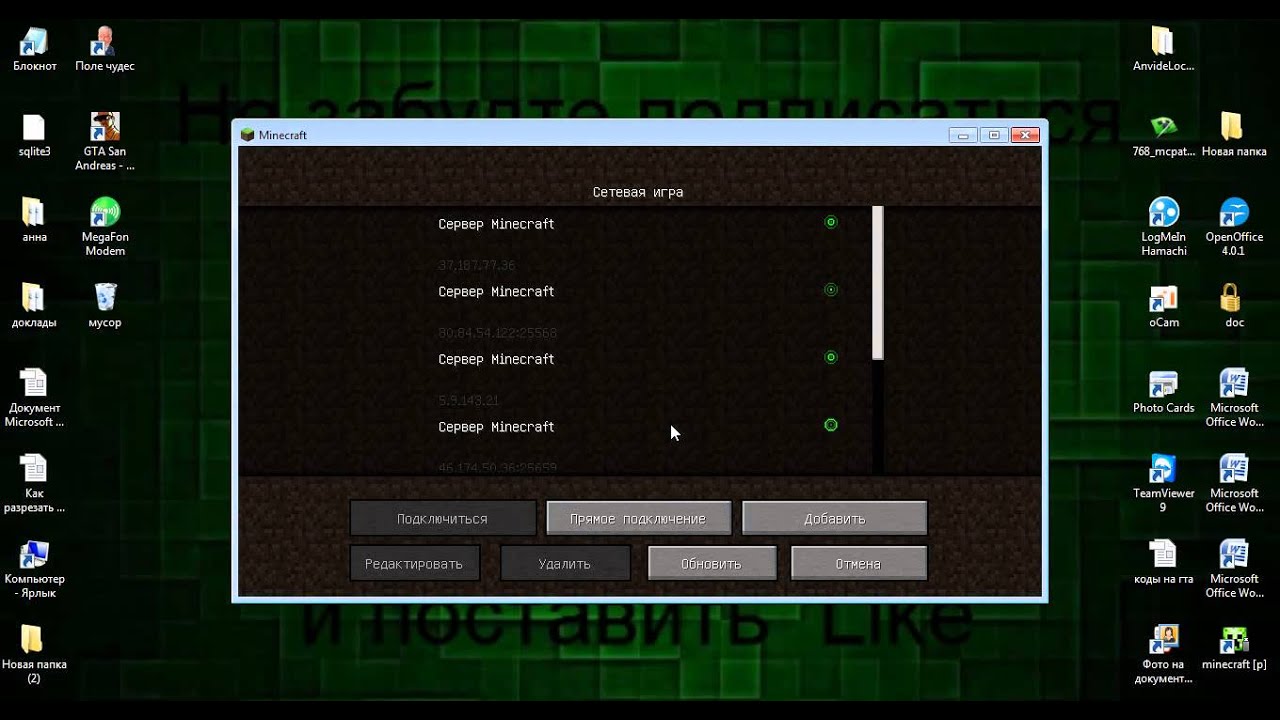Click the ping indicator of the last visible server

point(830,425)
